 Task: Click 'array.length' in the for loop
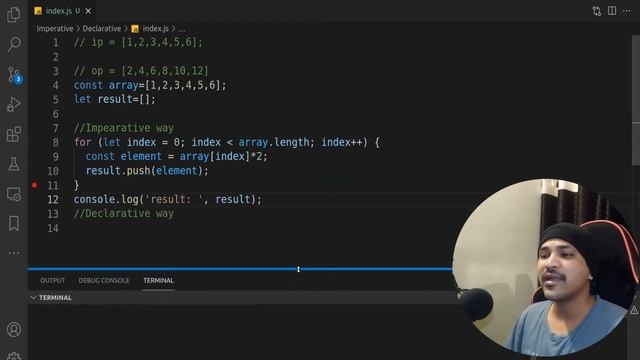click(x=274, y=142)
